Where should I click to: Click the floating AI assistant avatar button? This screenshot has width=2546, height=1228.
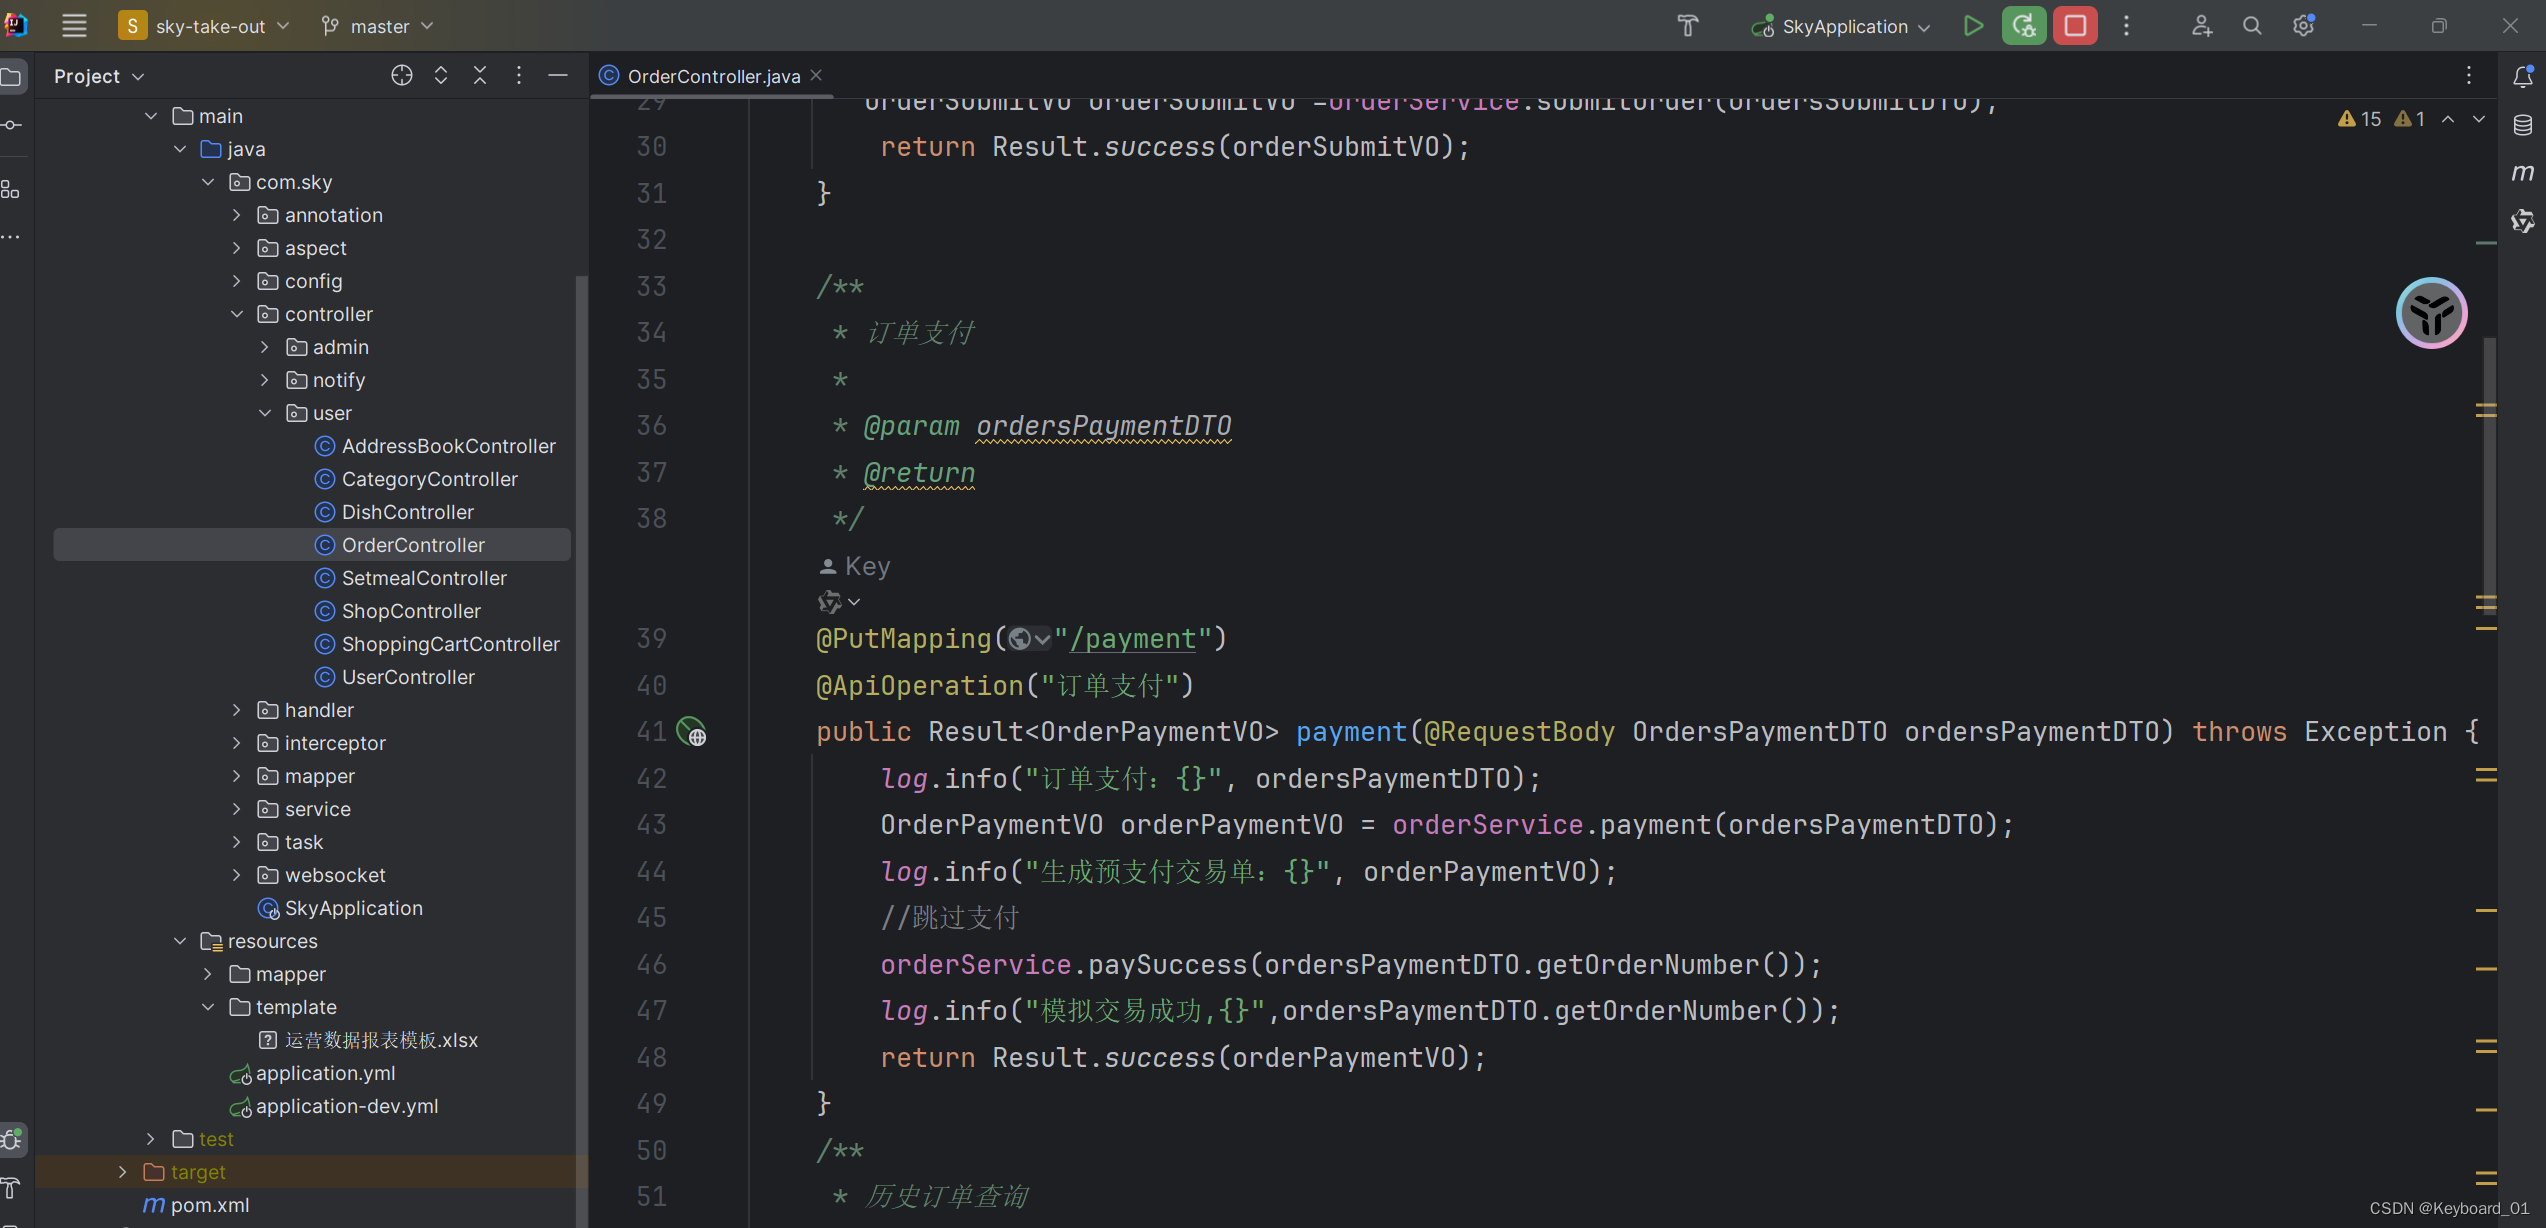(2430, 313)
